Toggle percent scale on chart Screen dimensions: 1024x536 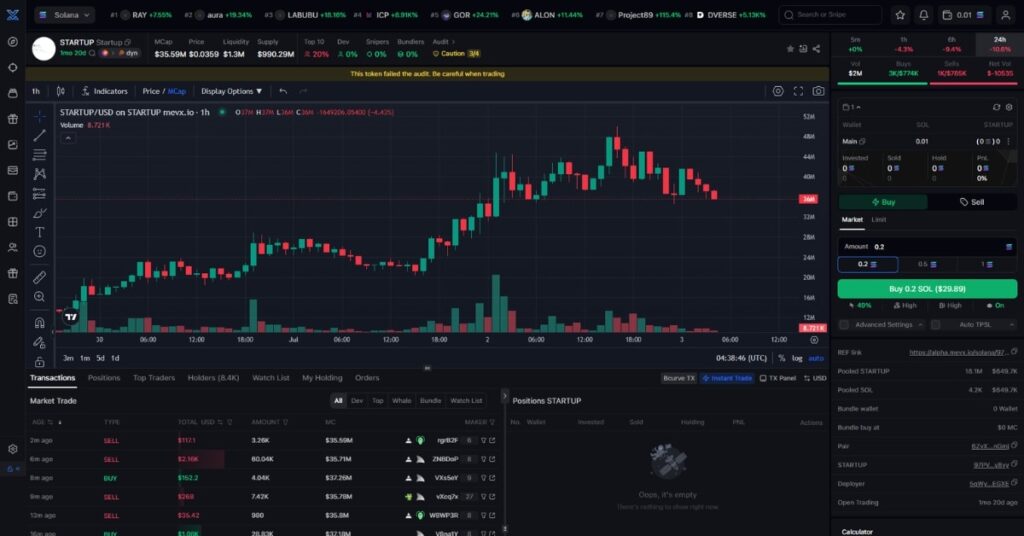coord(781,358)
